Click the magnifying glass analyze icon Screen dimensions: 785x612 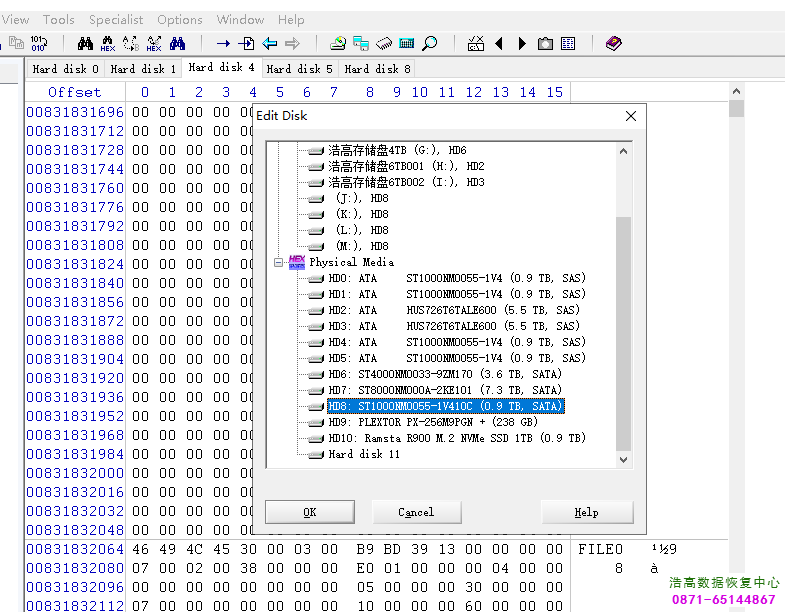[430, 43]
